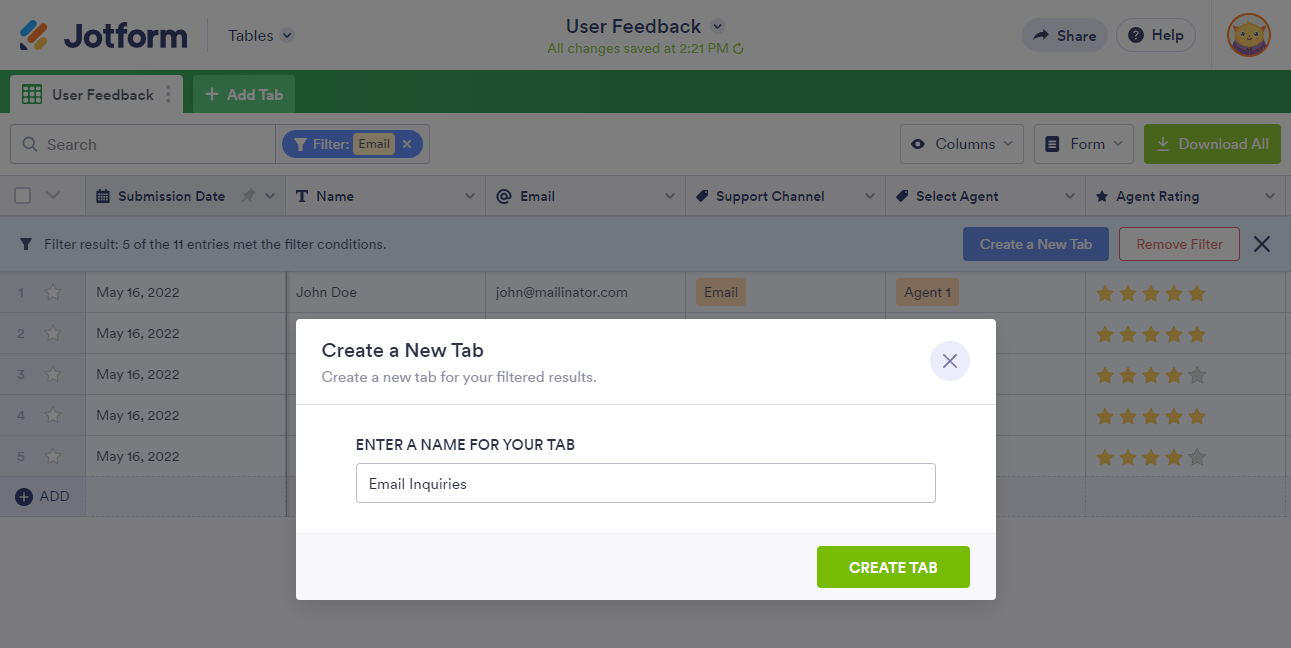Open the Form dropdown menu
Screen dimensions: 1291x648
1084,144
